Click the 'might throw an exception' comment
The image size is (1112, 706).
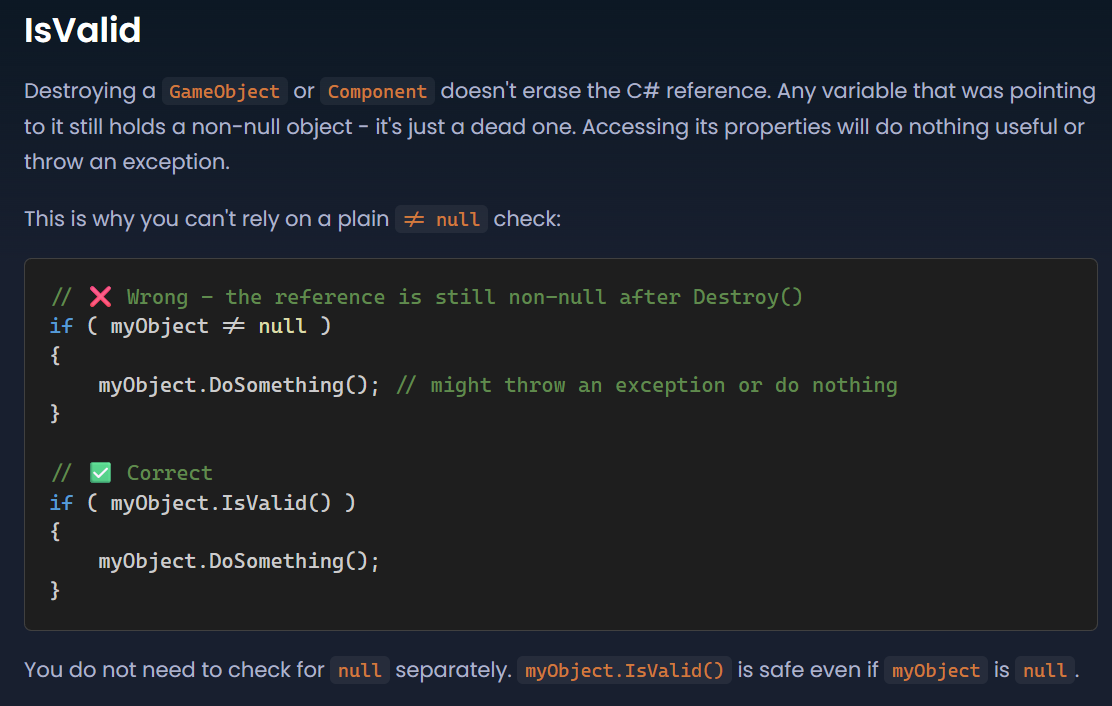647,385
